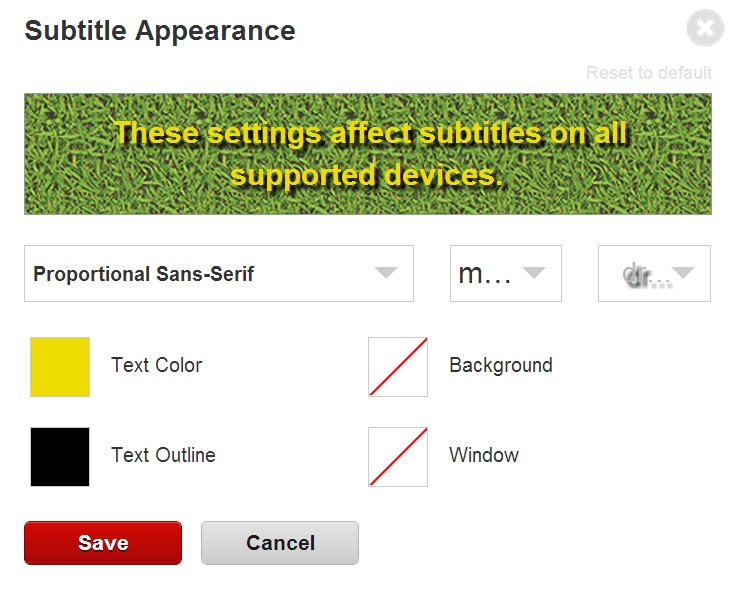The width and height of the screenshot is (737, 591).
Task: Click the subtitle preview on grass background
Action: click(367, 154)
